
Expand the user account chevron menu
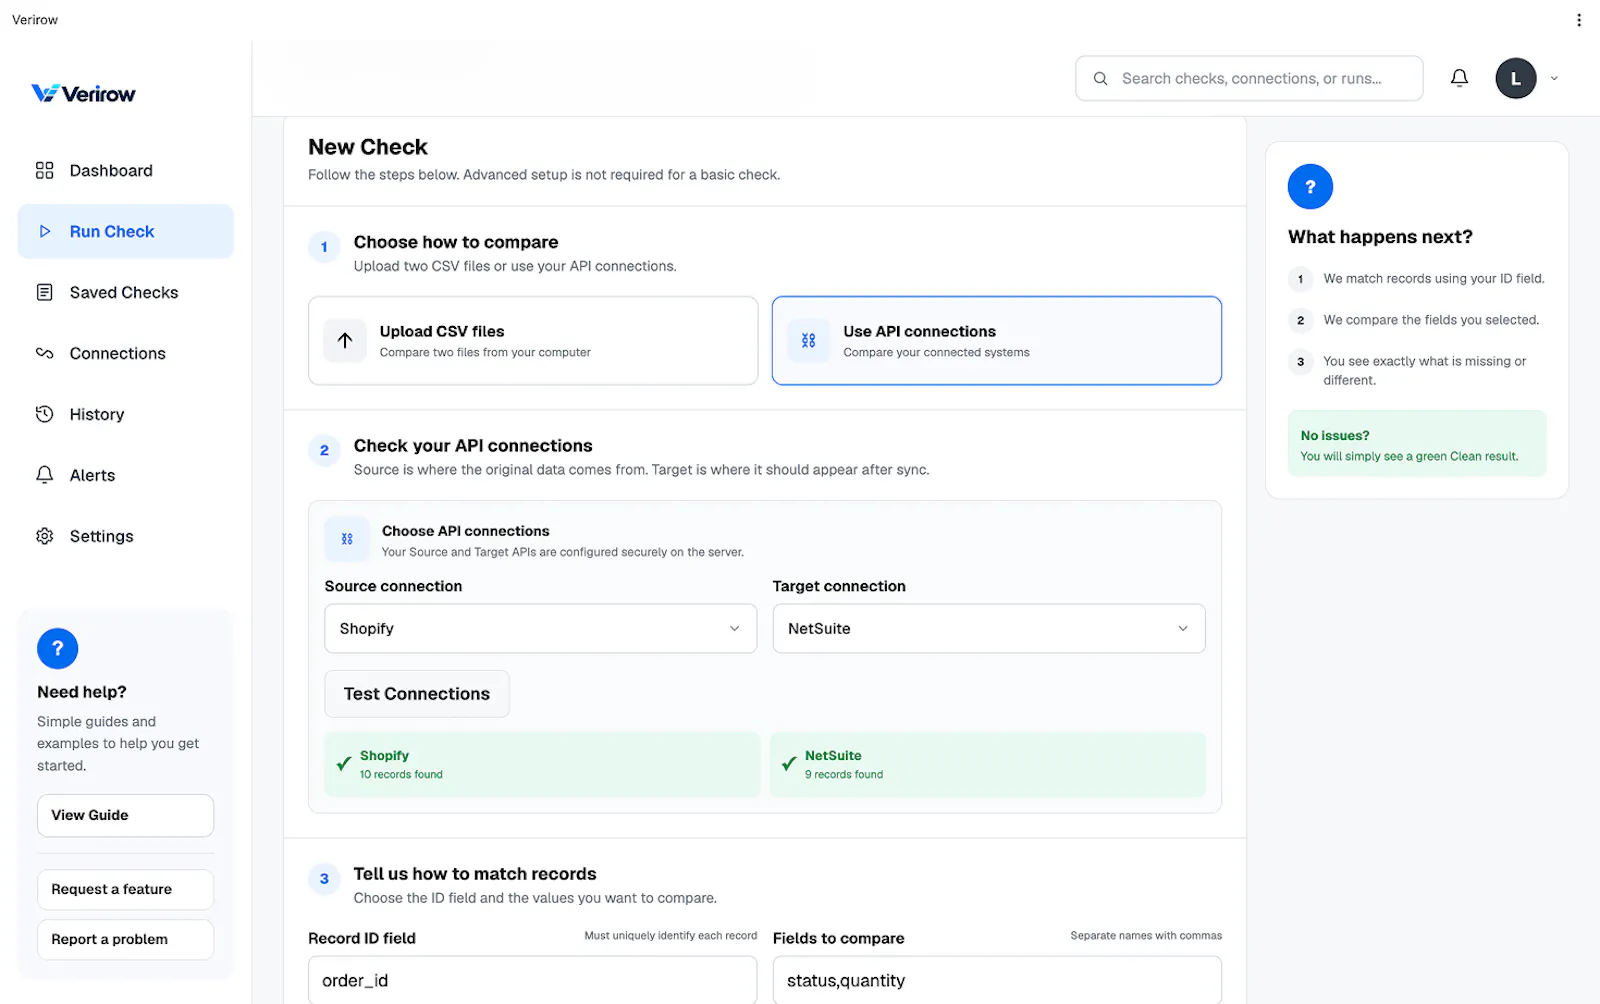point(1554,78)
